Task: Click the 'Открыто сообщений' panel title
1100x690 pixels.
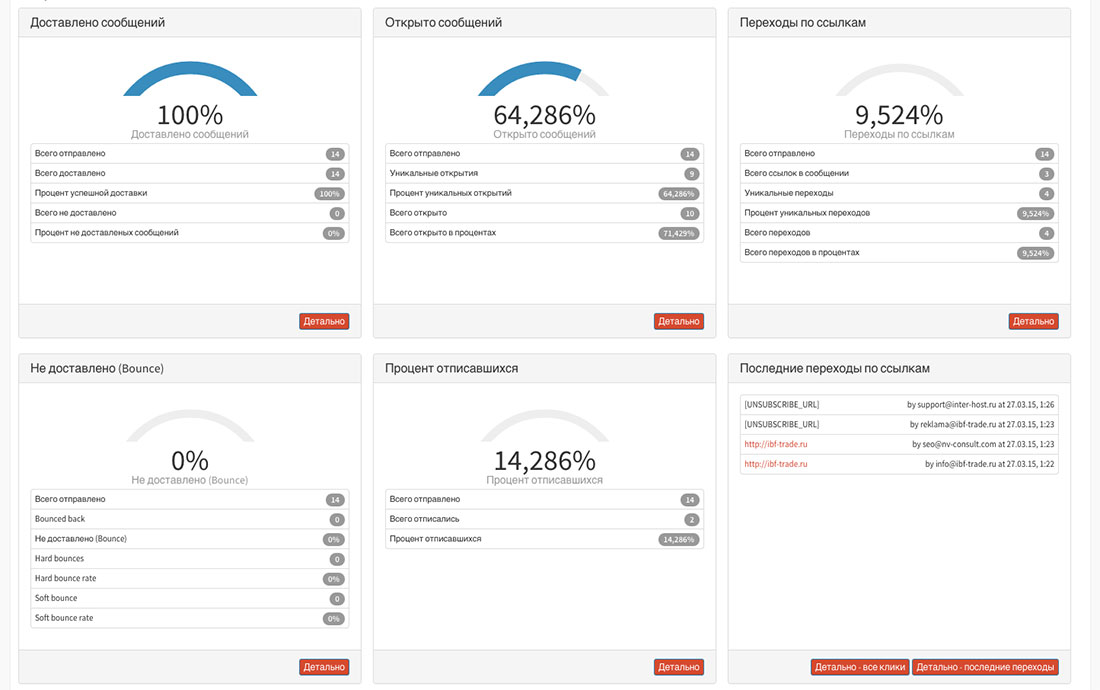Action: 443,22
